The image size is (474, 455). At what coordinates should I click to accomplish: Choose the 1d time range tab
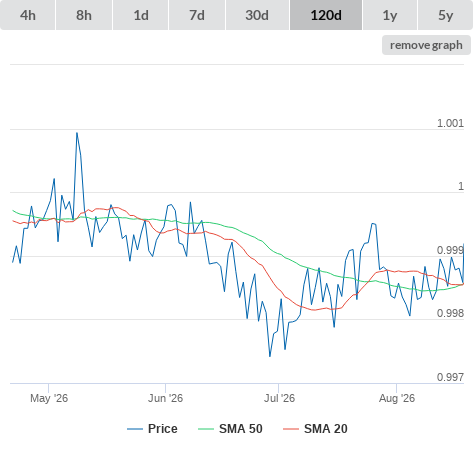pos(141,15)
